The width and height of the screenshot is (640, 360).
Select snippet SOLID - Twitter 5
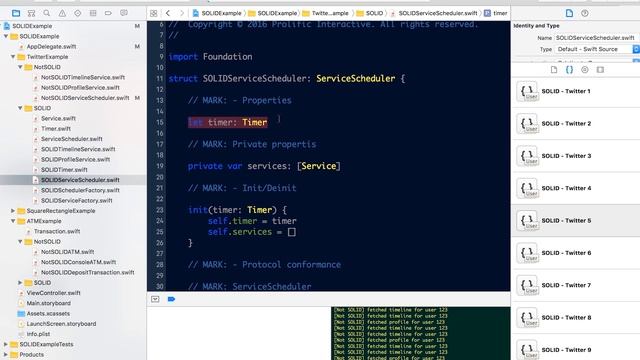[576, 220]
